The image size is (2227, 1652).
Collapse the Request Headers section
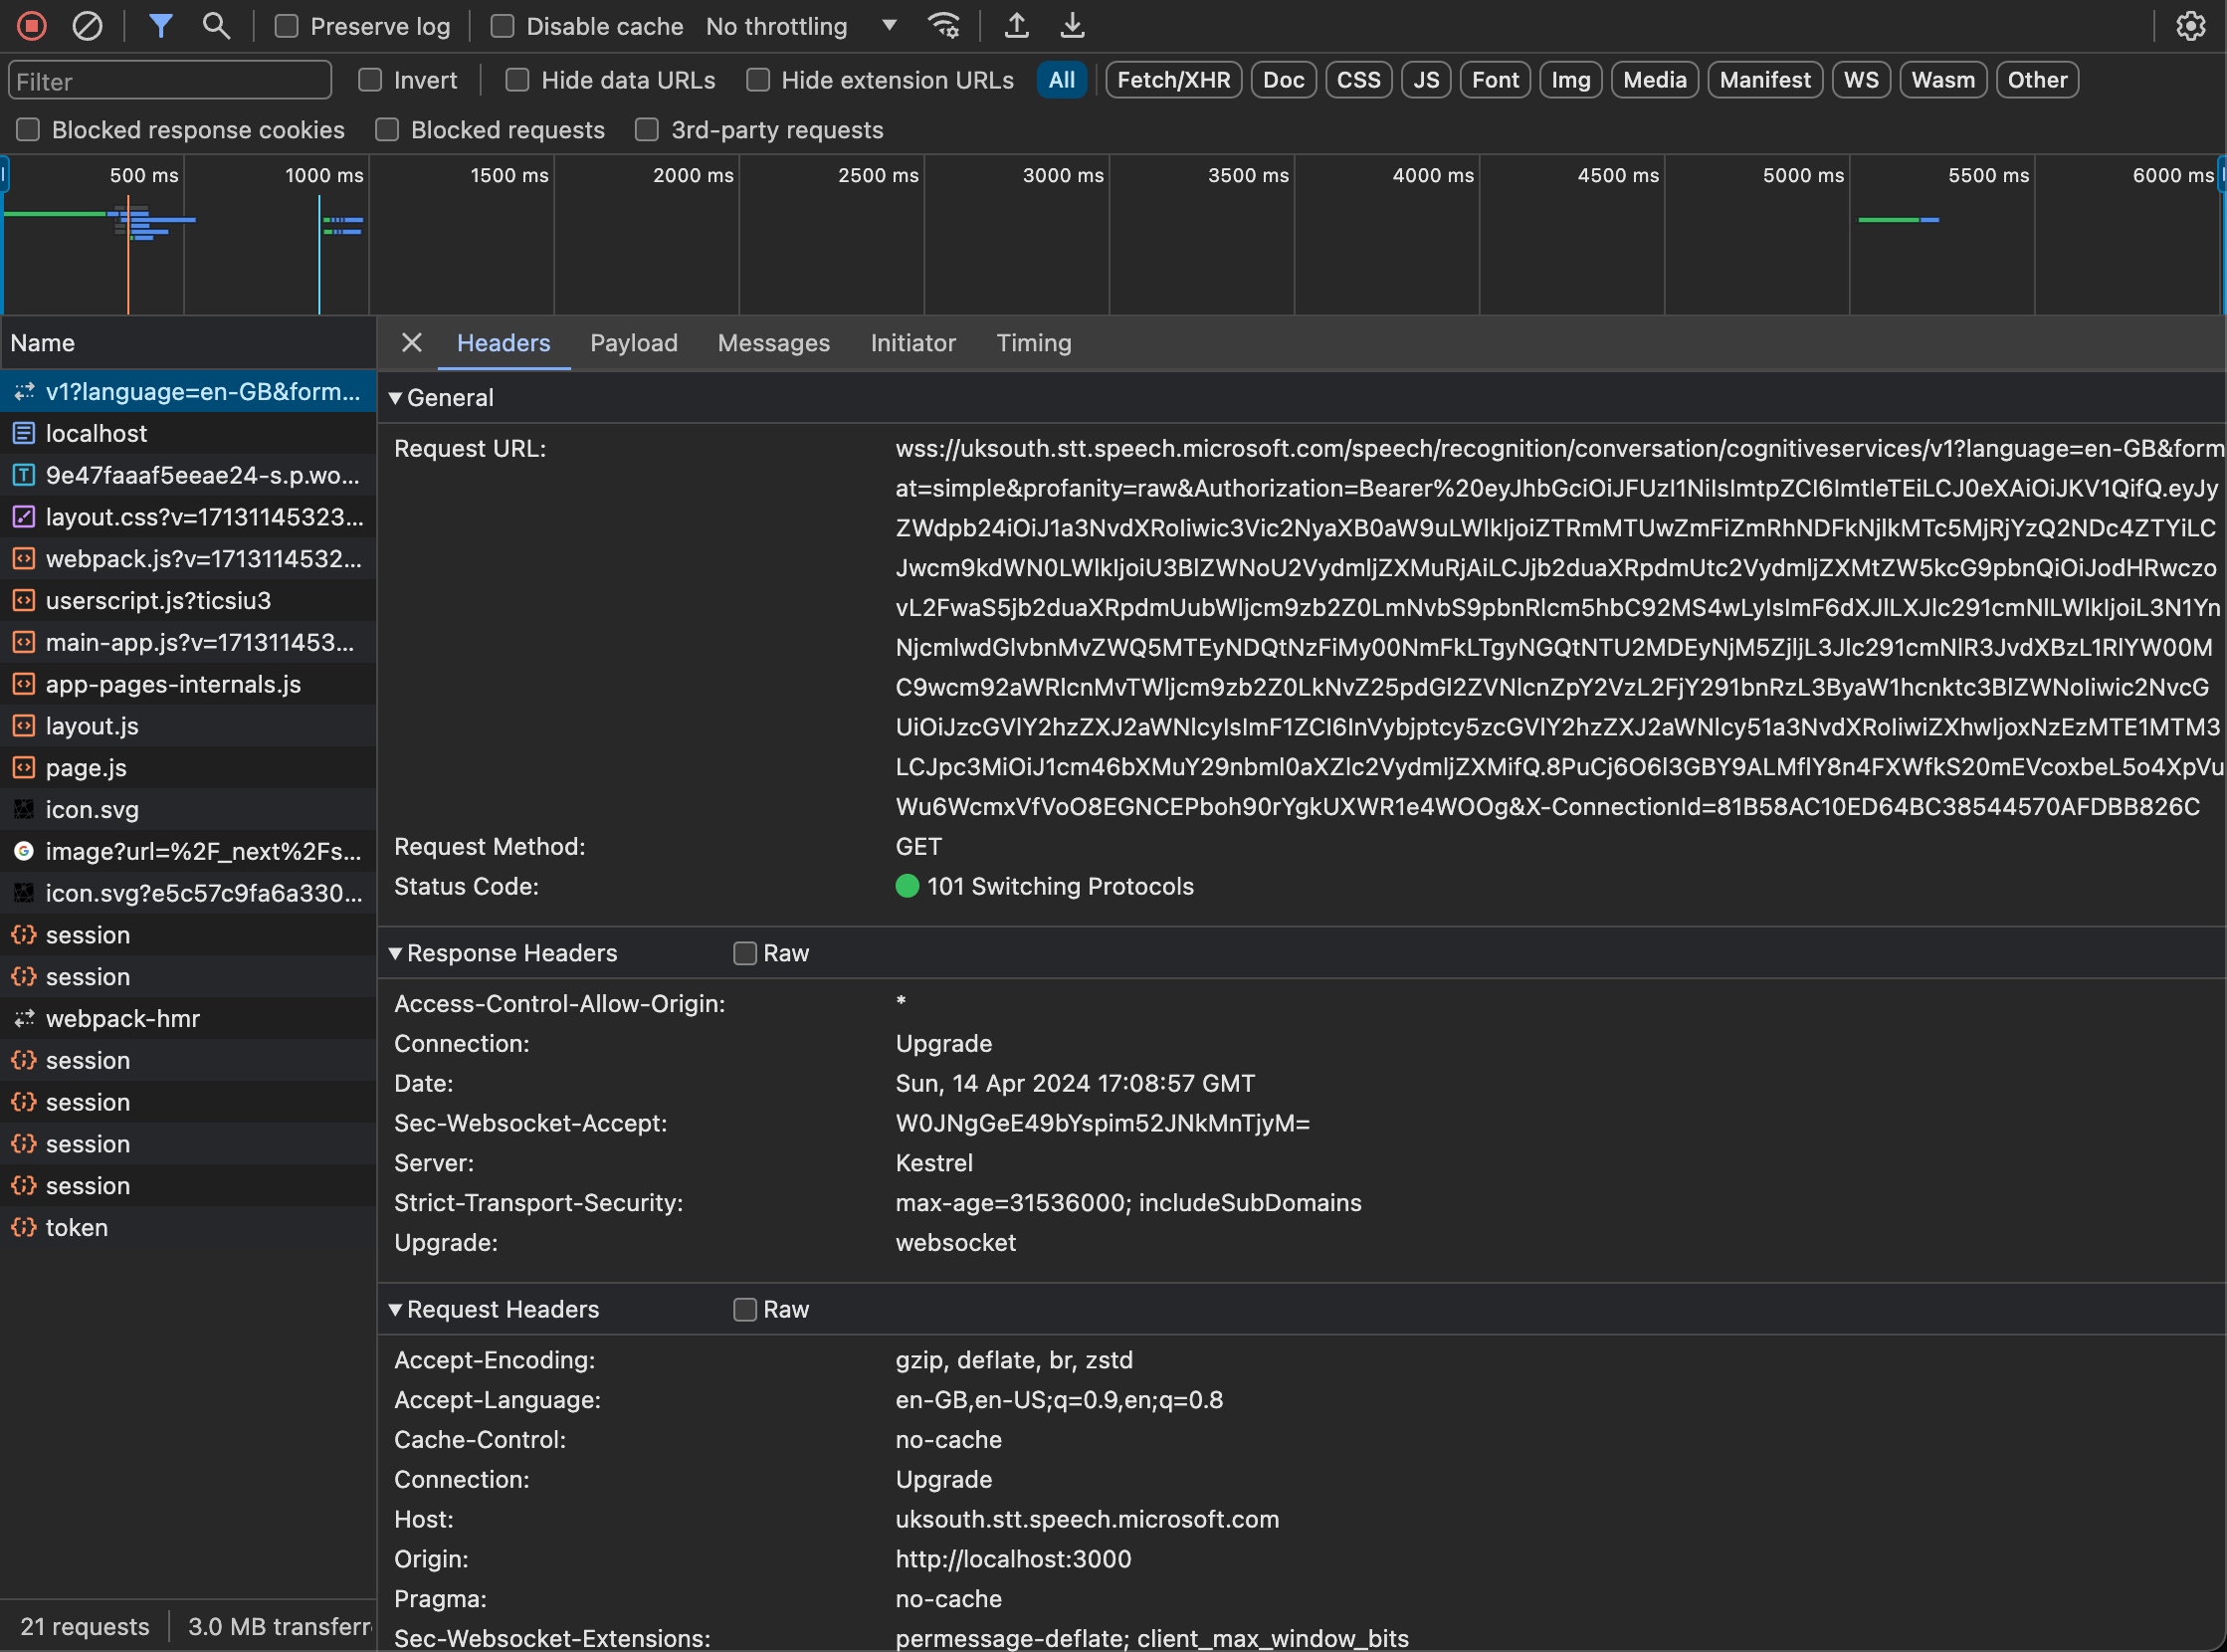tap(396, 1310)
